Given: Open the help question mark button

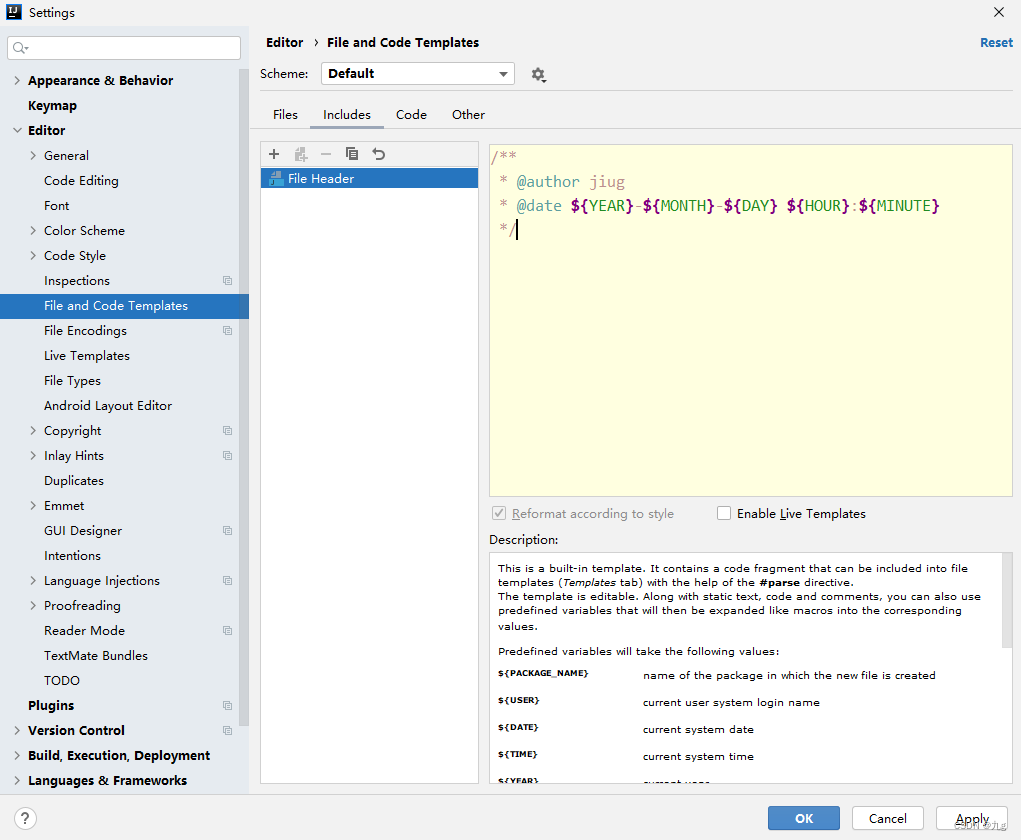Looking at the screenshot, I should pos(25,819).
